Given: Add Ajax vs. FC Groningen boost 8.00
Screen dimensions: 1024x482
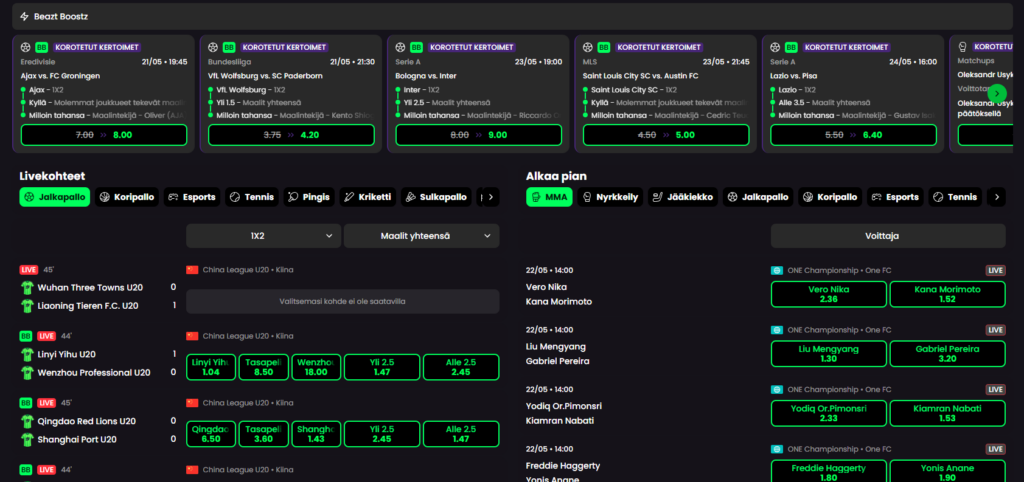Looking at the screenshot, I should (104, 135).
